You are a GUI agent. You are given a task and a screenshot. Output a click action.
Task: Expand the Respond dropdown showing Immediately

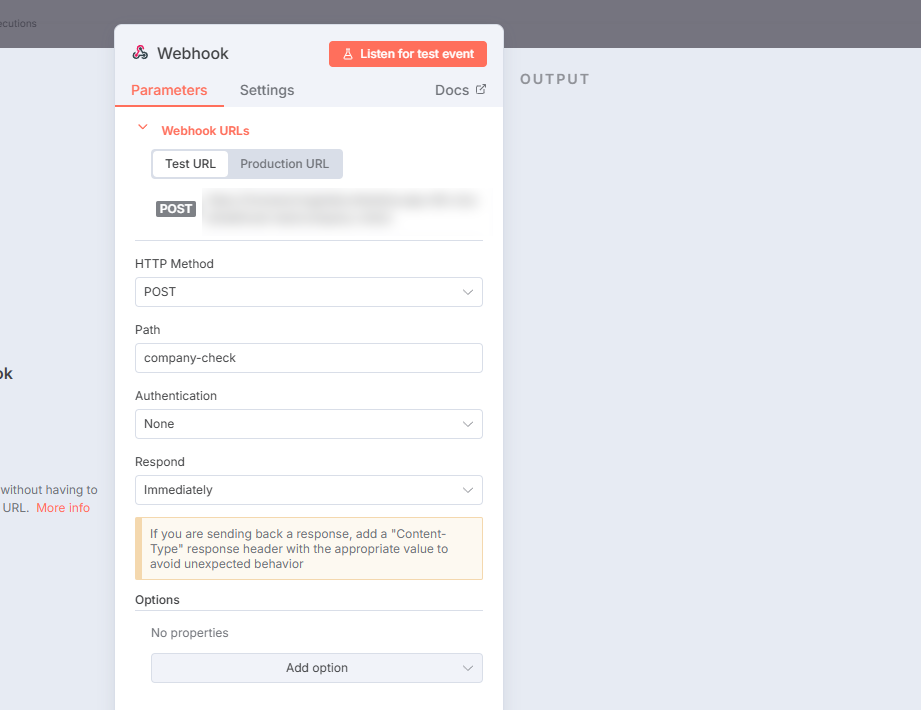tap(308, 490)
